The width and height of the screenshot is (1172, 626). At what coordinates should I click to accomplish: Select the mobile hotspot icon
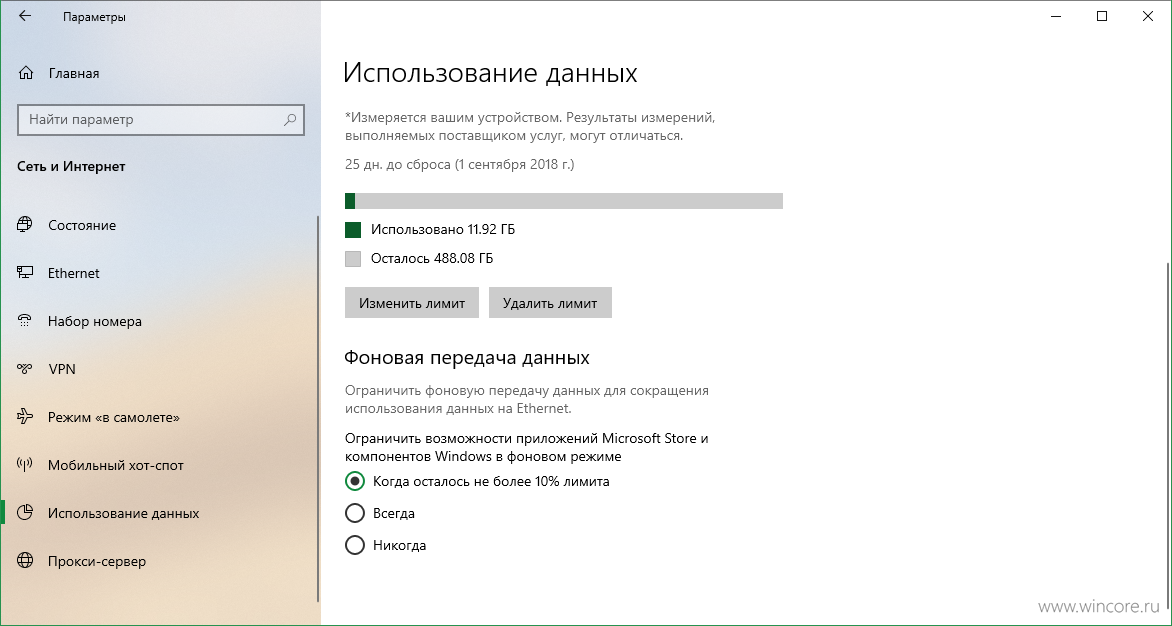(x=25, y=465)
